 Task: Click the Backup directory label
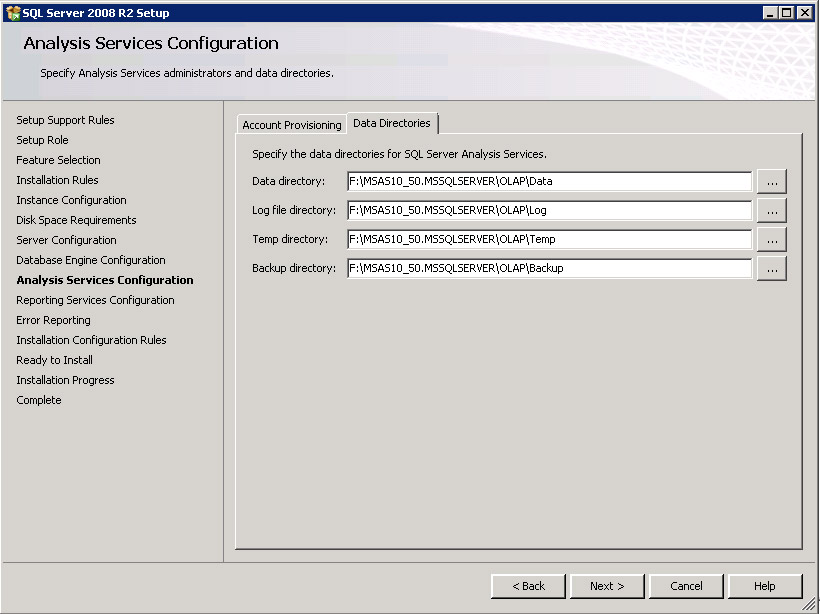(x=294, y=268)
